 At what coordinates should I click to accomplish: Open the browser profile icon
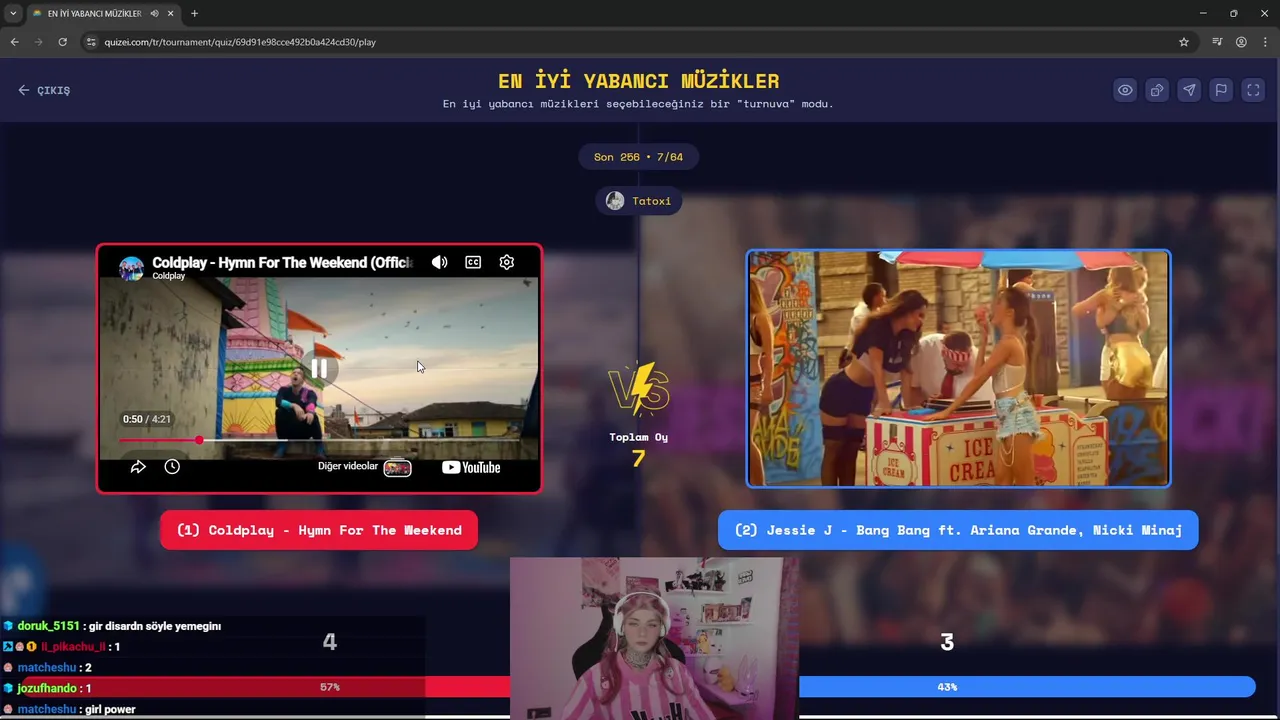(1241, 42)
